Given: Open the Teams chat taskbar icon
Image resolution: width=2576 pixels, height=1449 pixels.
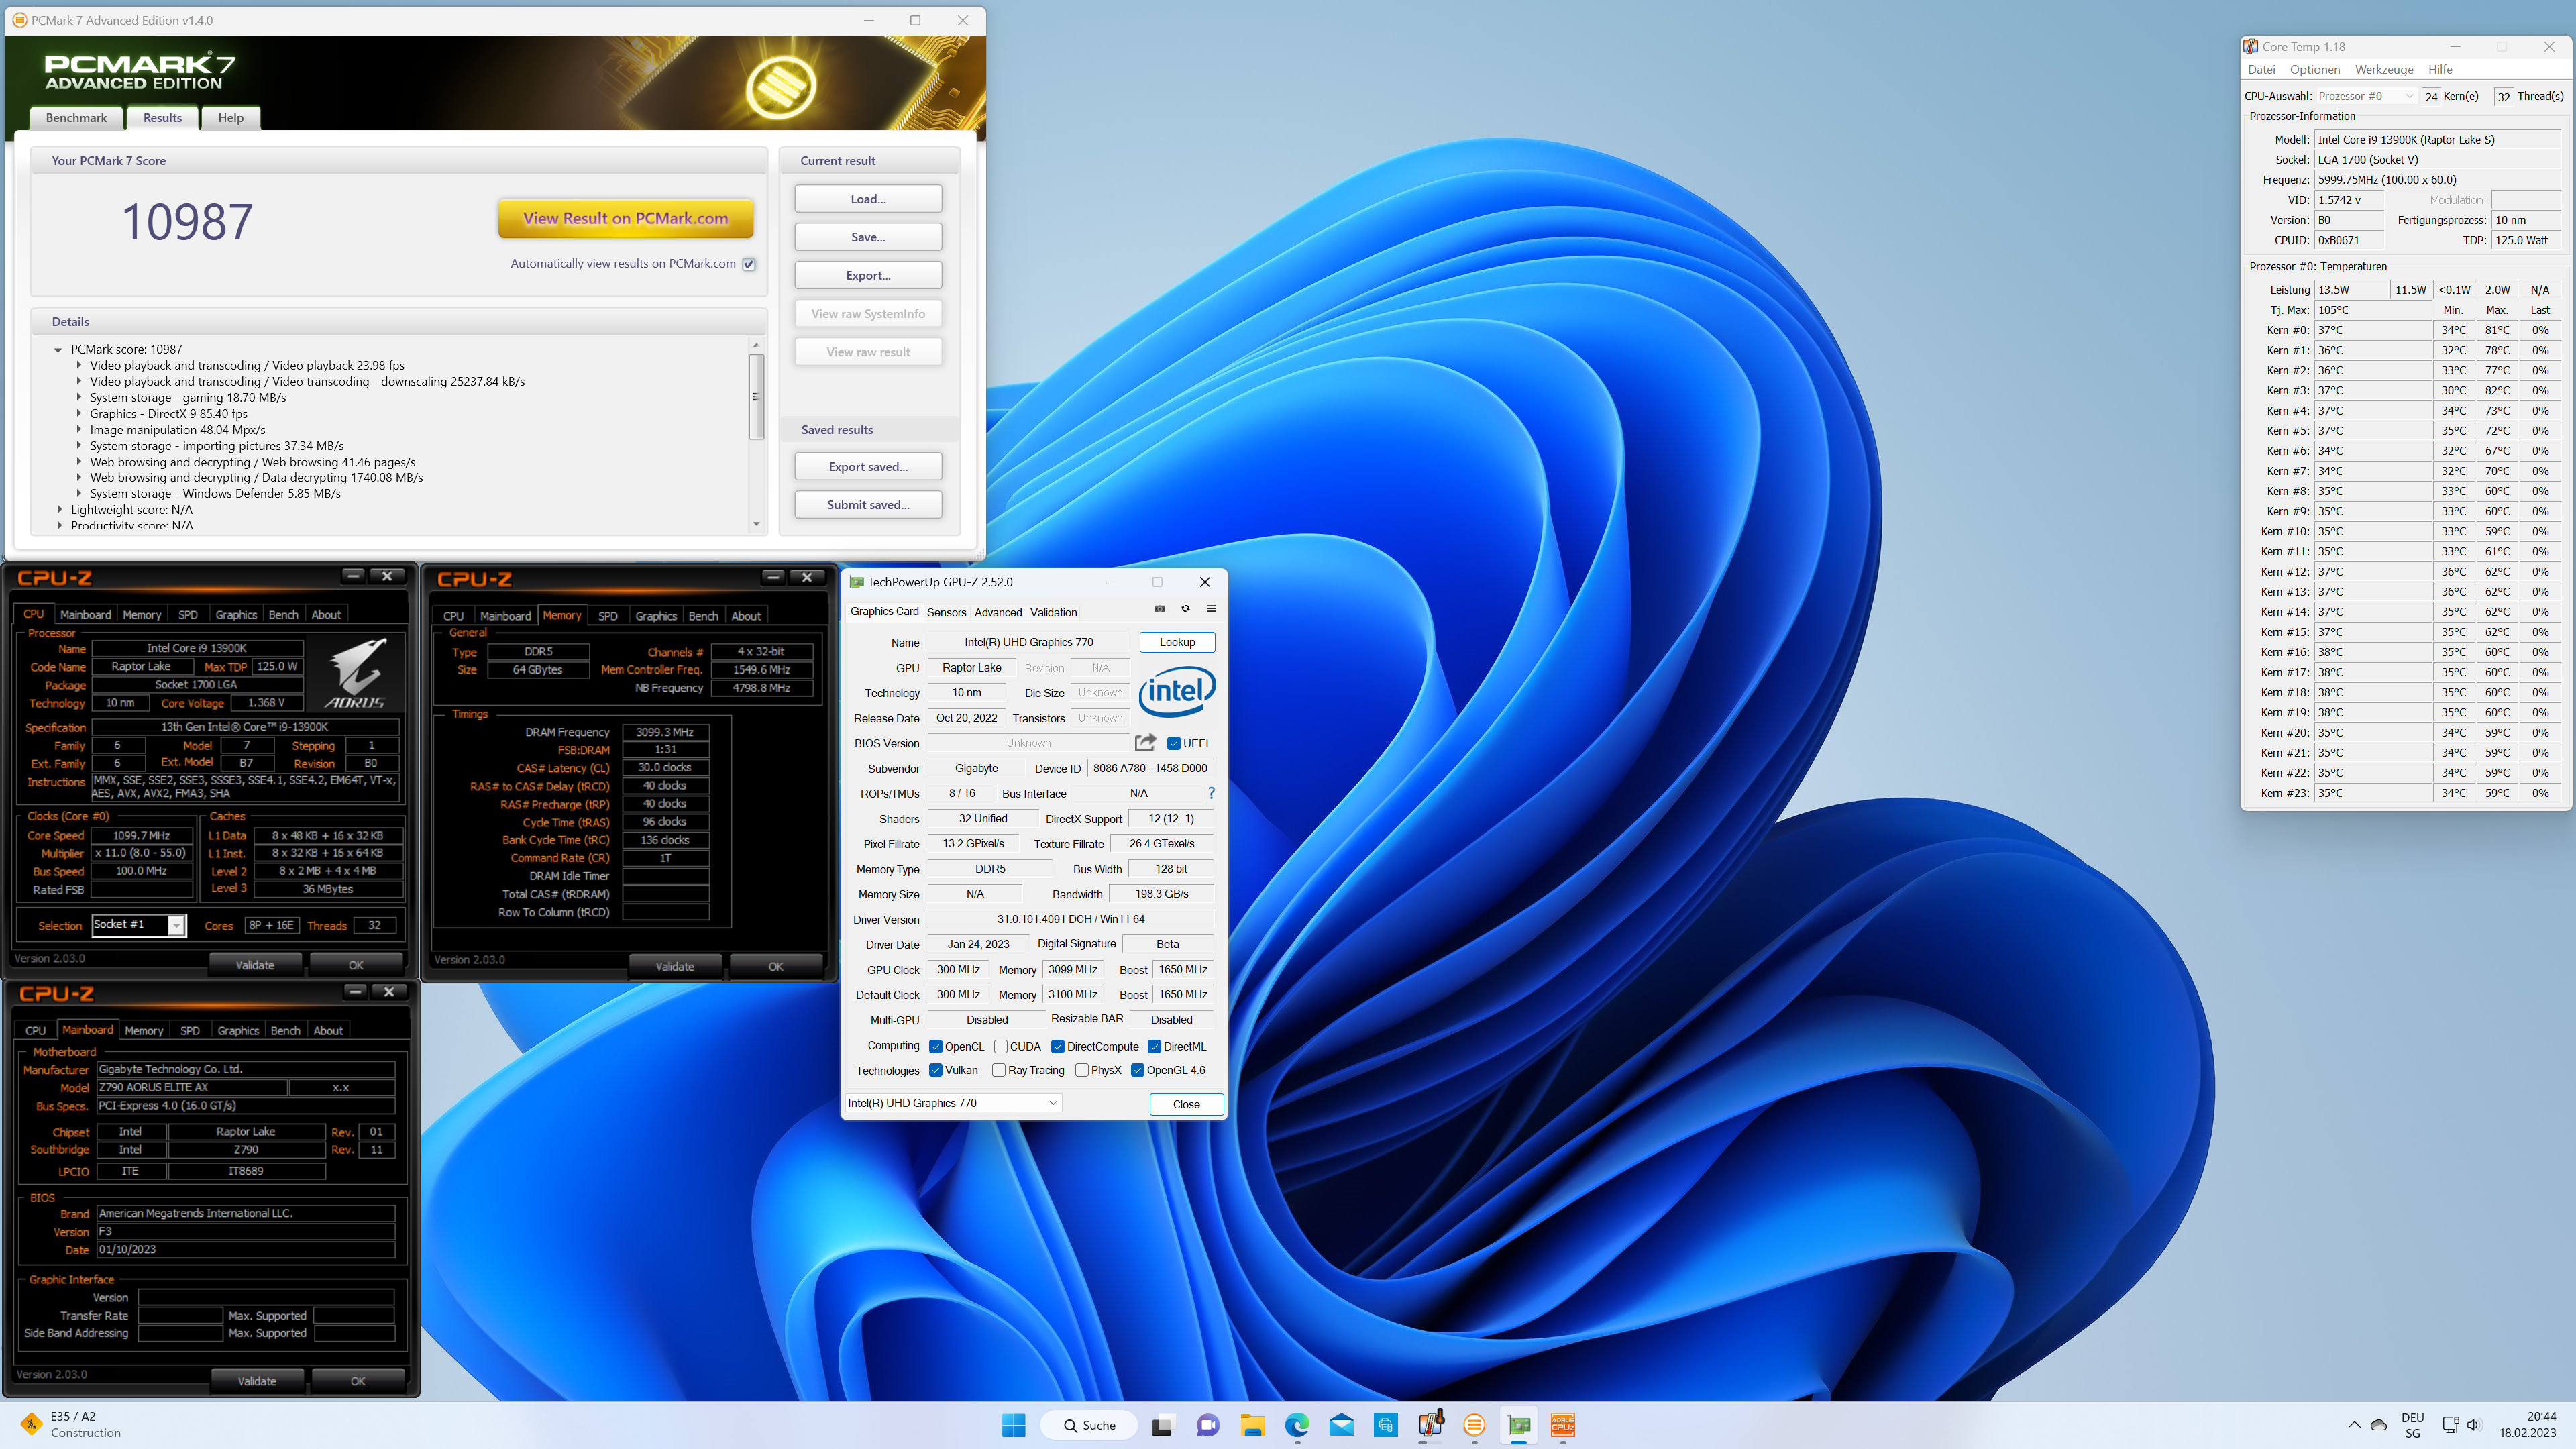Looking at the screenshot, I should coord(1207,1425).
